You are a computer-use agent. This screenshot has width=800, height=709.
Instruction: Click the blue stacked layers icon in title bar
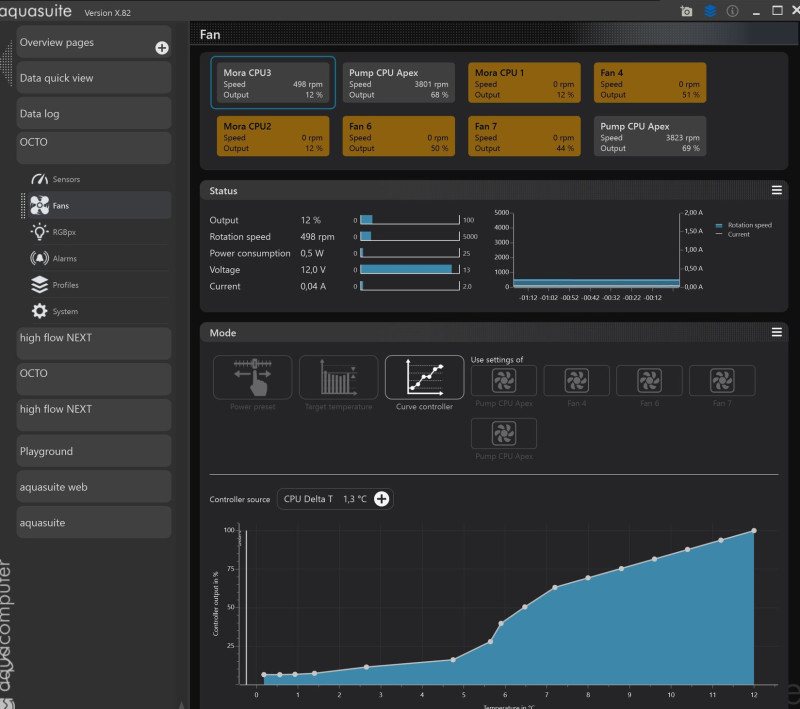(x=710, y=11)
